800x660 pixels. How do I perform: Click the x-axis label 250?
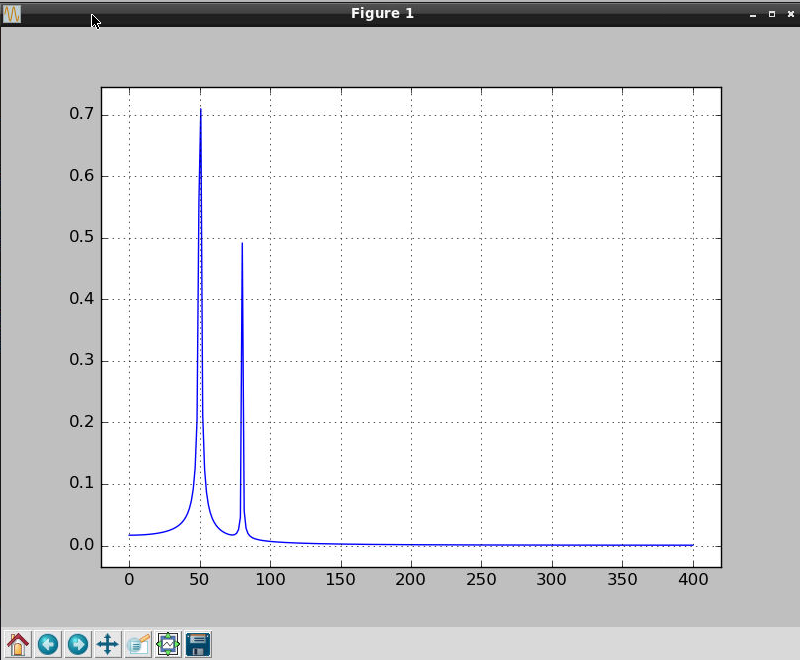[481, 579]
